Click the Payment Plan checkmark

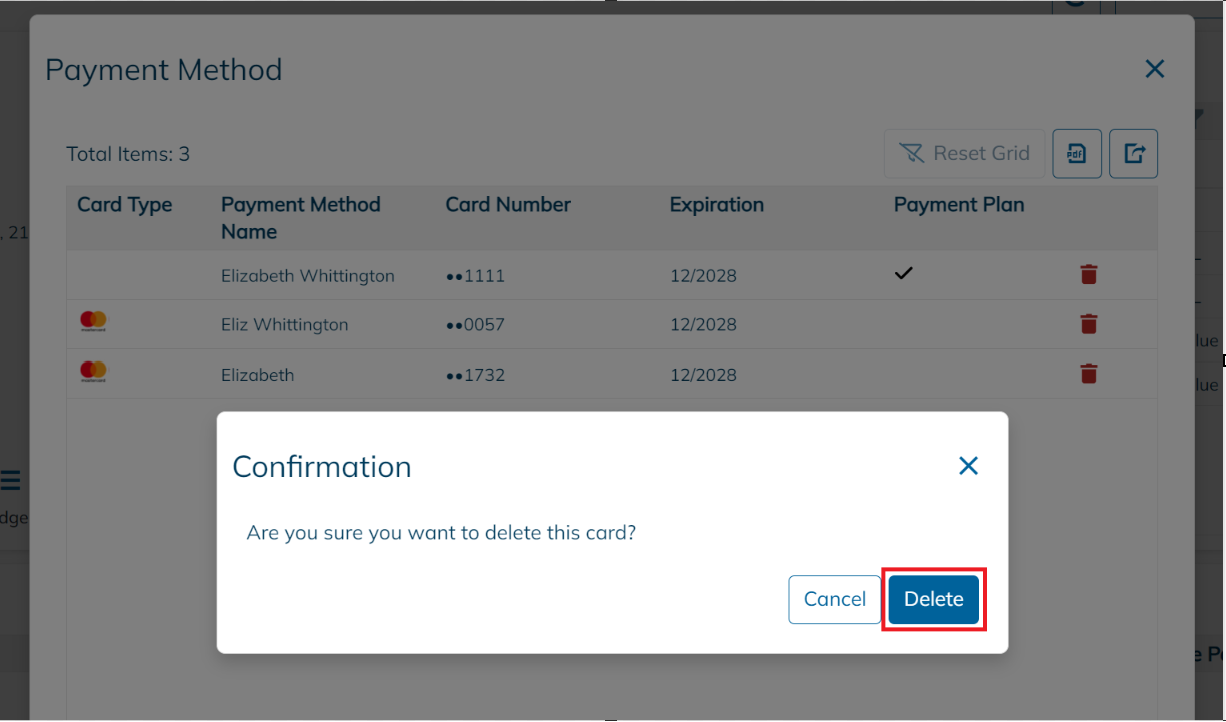pyautogui.click(x=903, y=273)
